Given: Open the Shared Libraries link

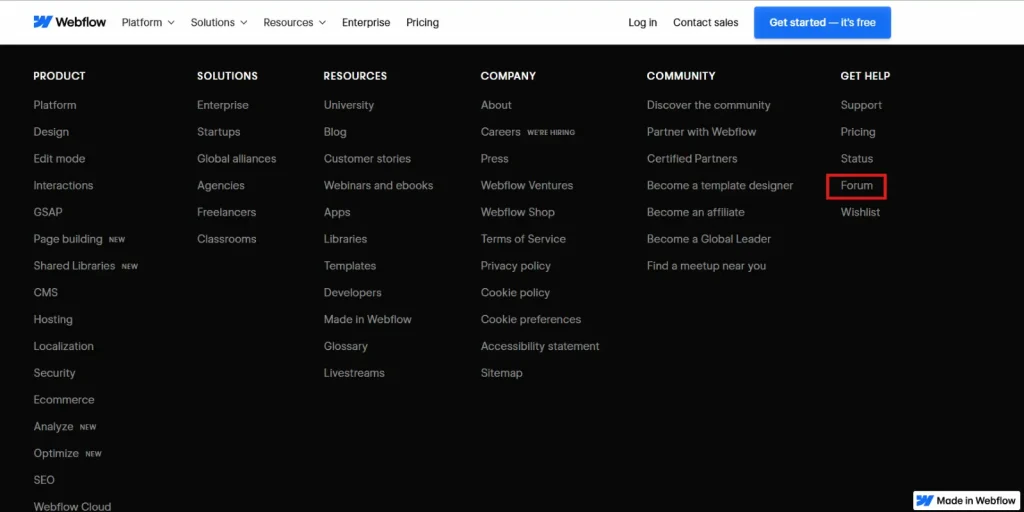Looking at the screenshot, I should click(x=74, y=266).
